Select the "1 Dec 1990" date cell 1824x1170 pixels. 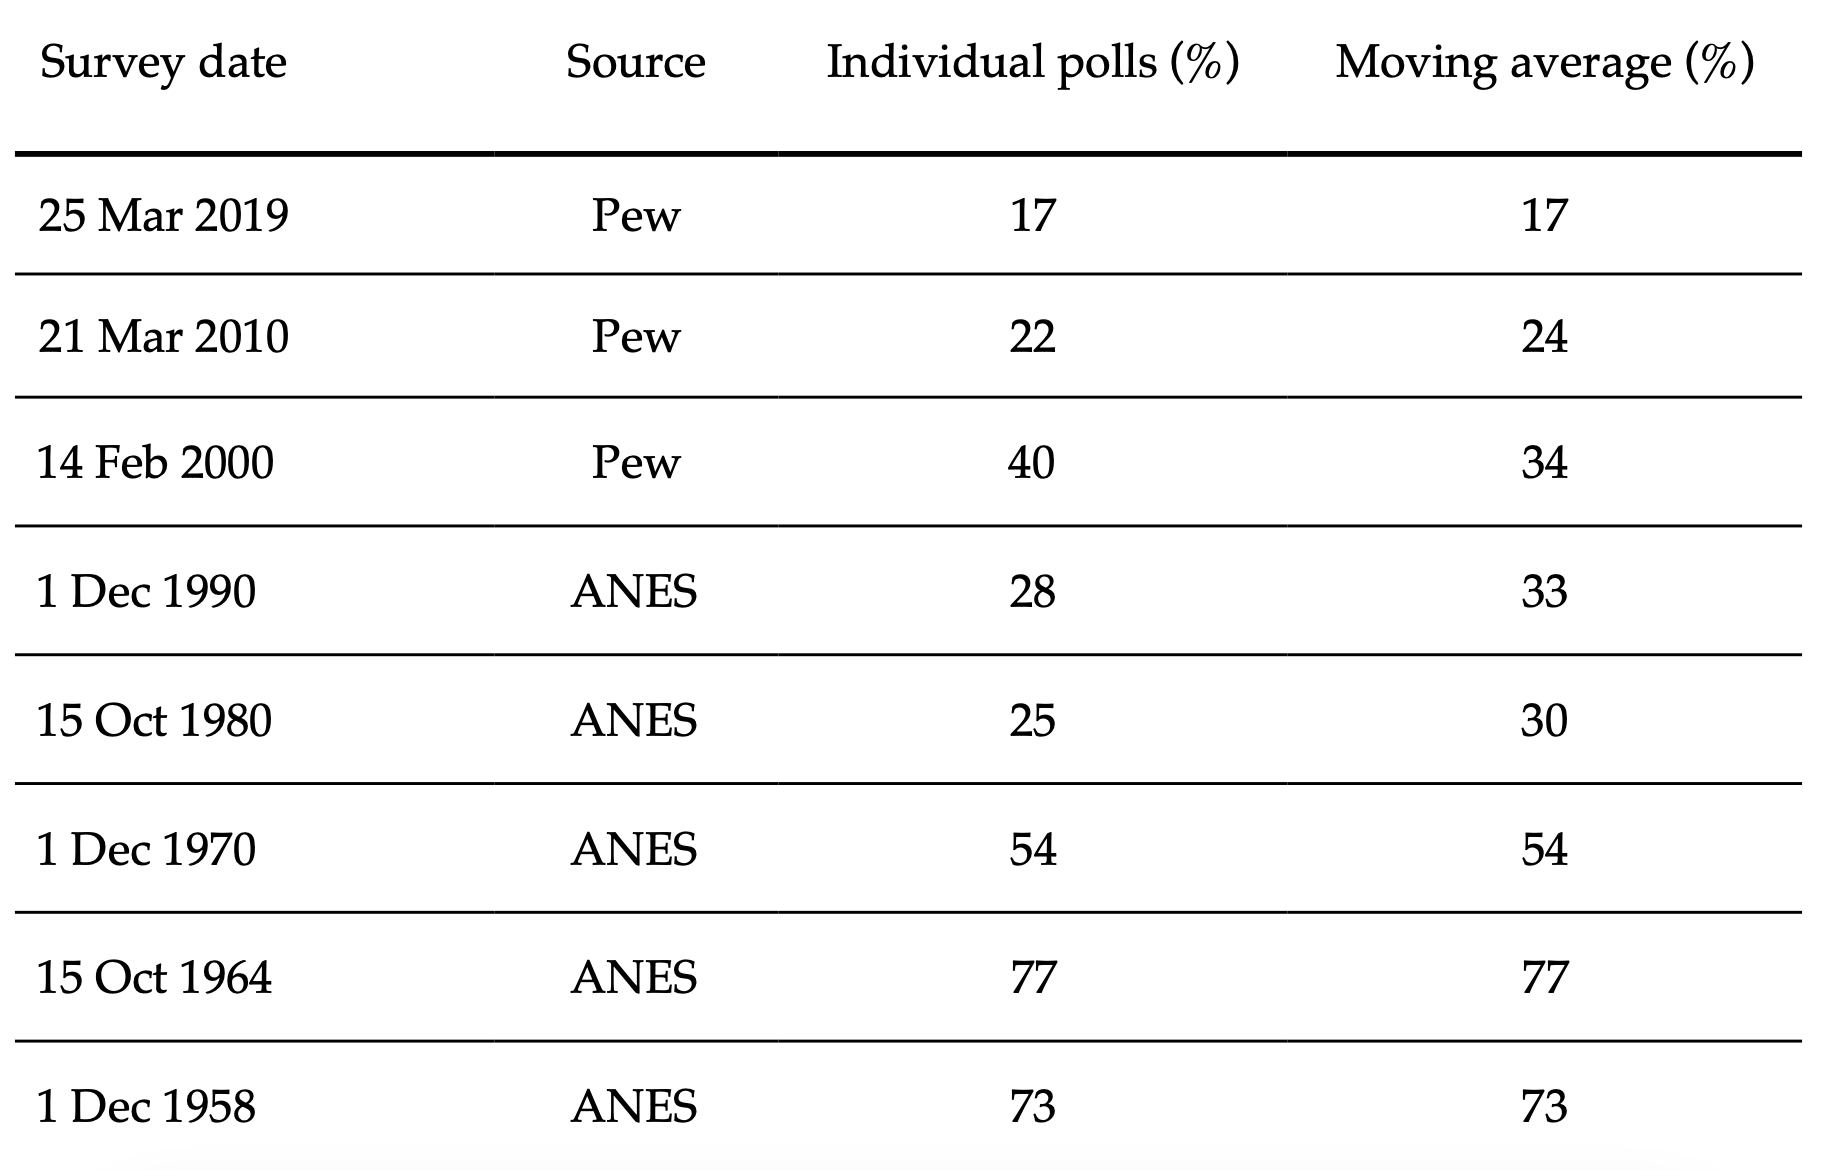pos(146,592)
